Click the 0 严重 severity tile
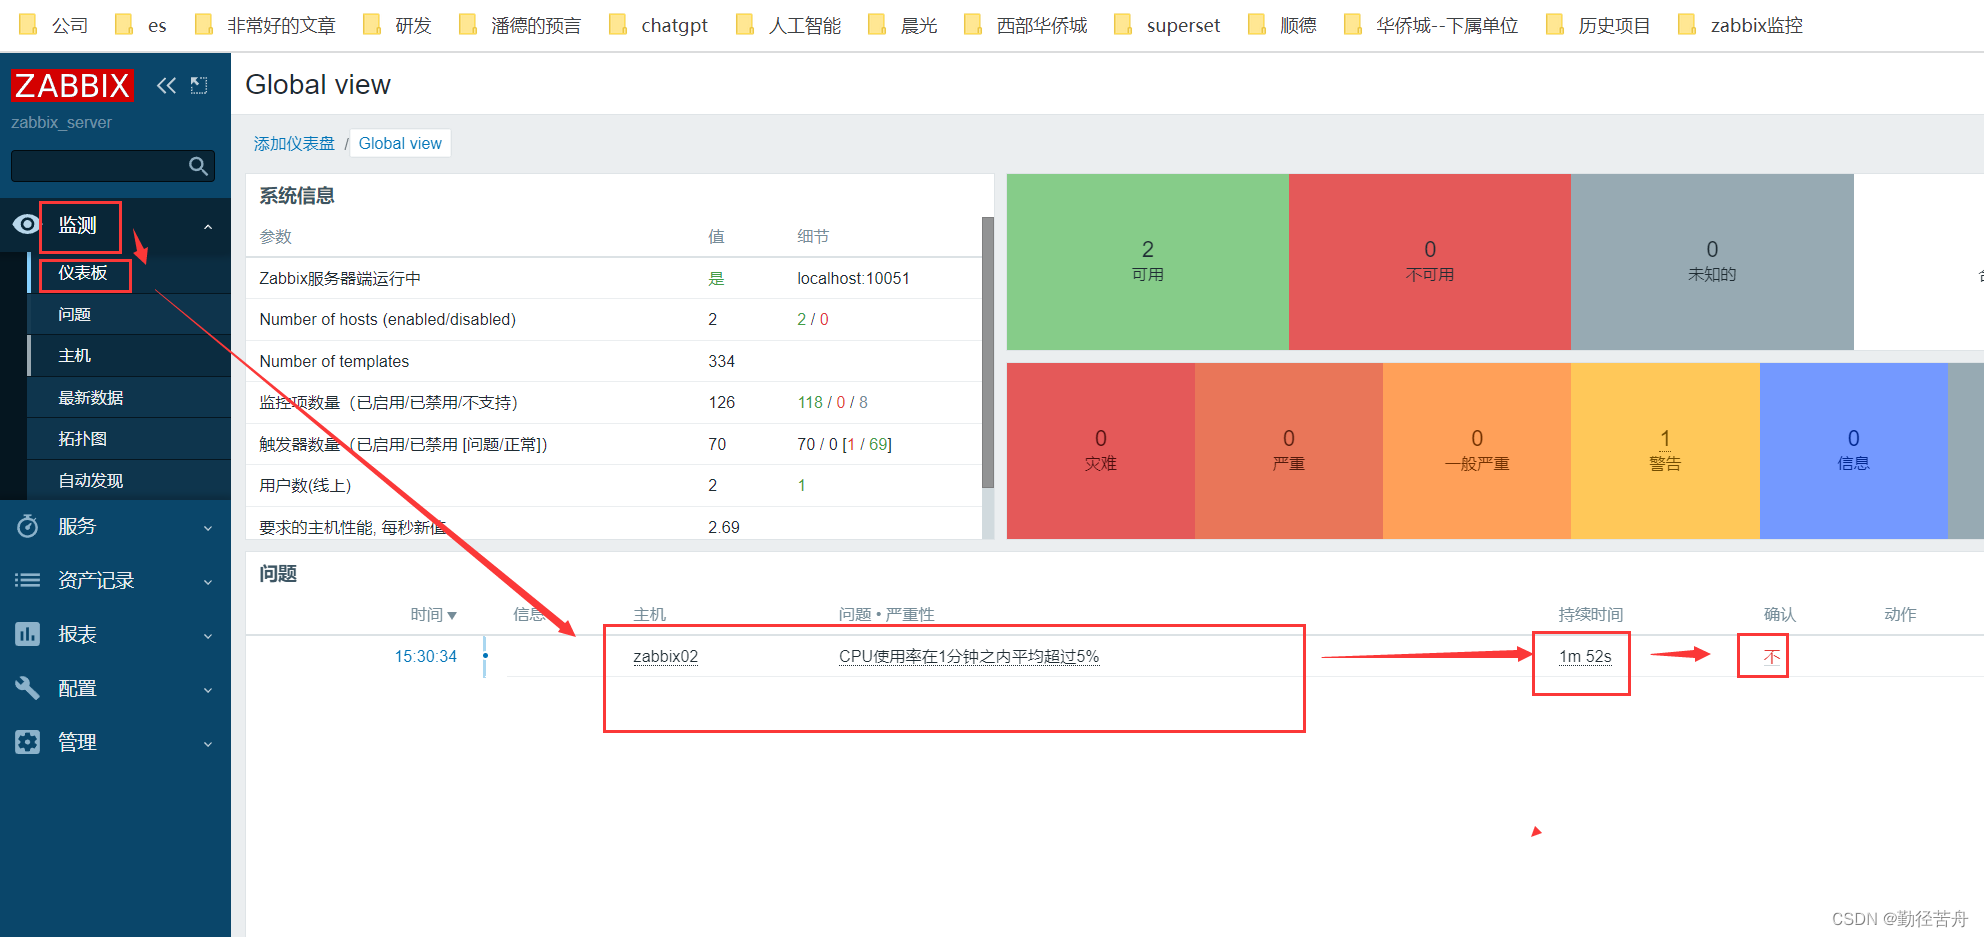Image resolution: width=1984 pixels, height=937 pixels. click(x=1289, y=451)
